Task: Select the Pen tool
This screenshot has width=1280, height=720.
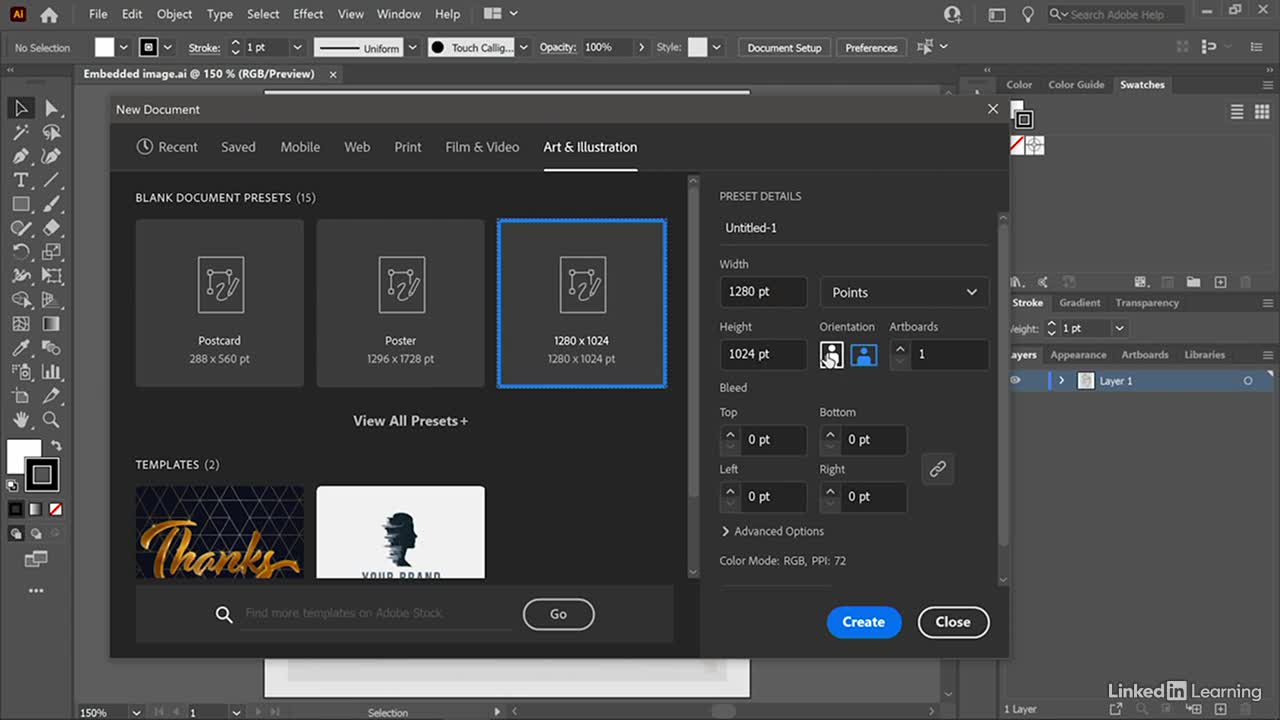Action: click(21, 156)
